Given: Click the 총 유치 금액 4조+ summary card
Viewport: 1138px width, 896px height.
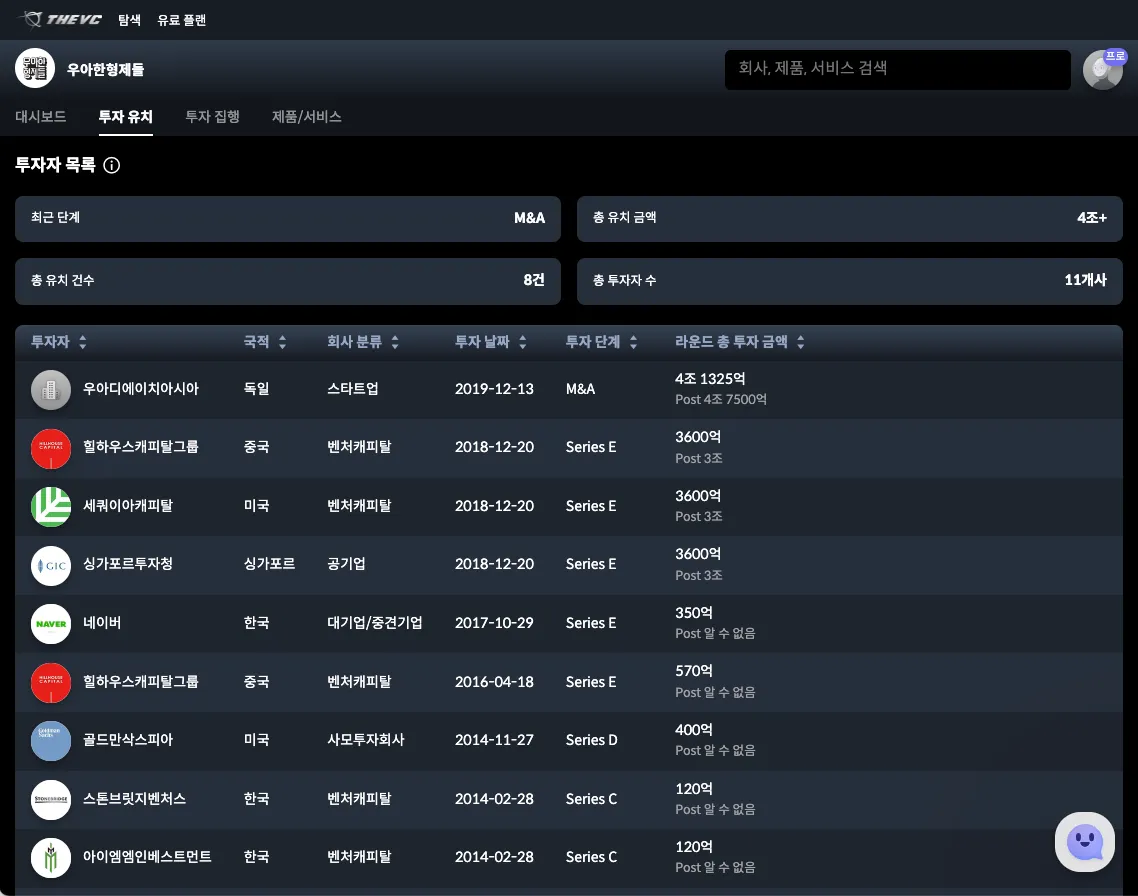Looking at the screenshot, I should tap(850, 218).
